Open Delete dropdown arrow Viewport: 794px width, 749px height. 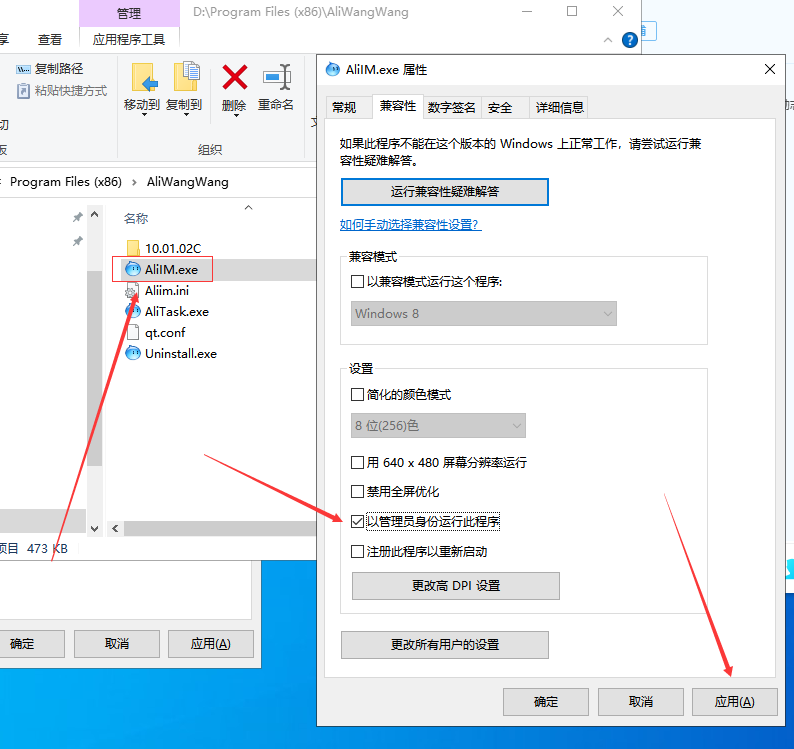[235, 115]
